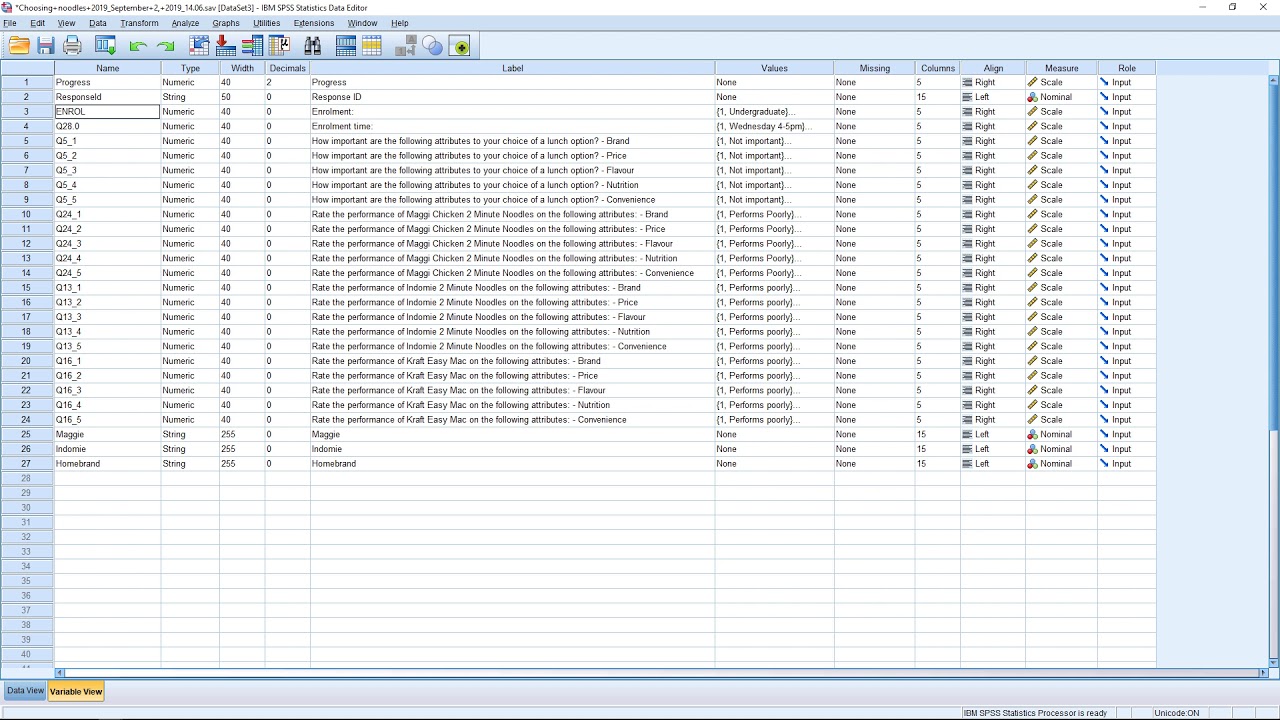Image resolution: width=1280 pixels, height=720 pixels.
Task: Click the Right align icon for ENROL row
Action: pos(967,112)
